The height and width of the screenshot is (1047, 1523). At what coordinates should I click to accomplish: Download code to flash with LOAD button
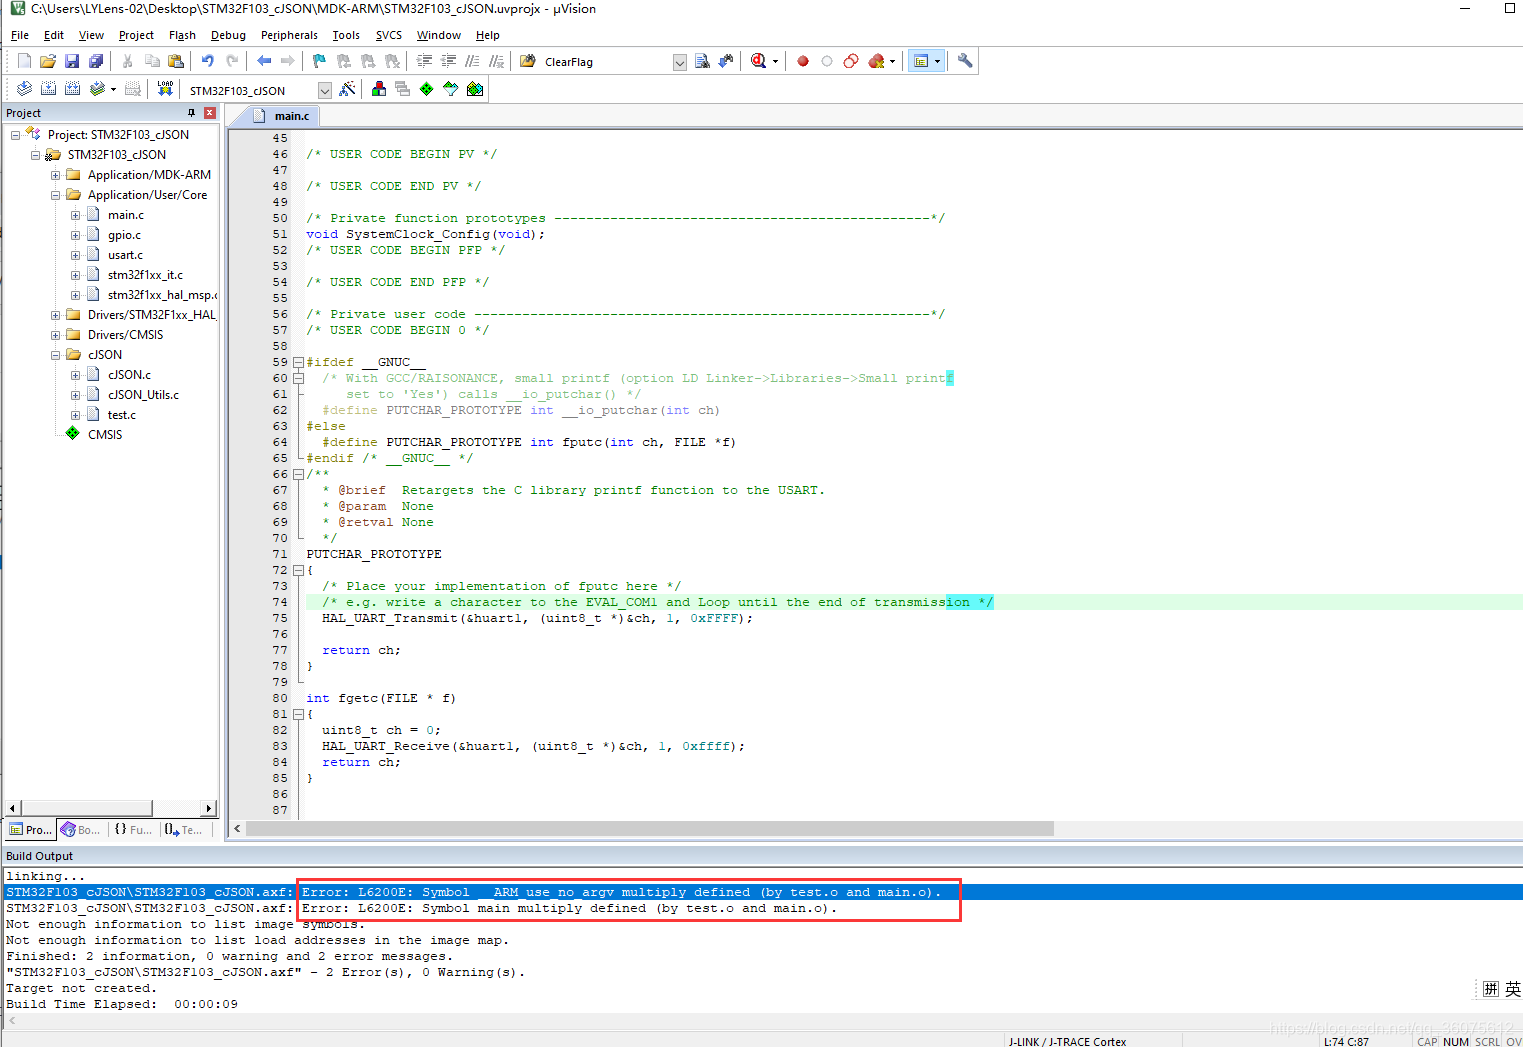(165, 89)
